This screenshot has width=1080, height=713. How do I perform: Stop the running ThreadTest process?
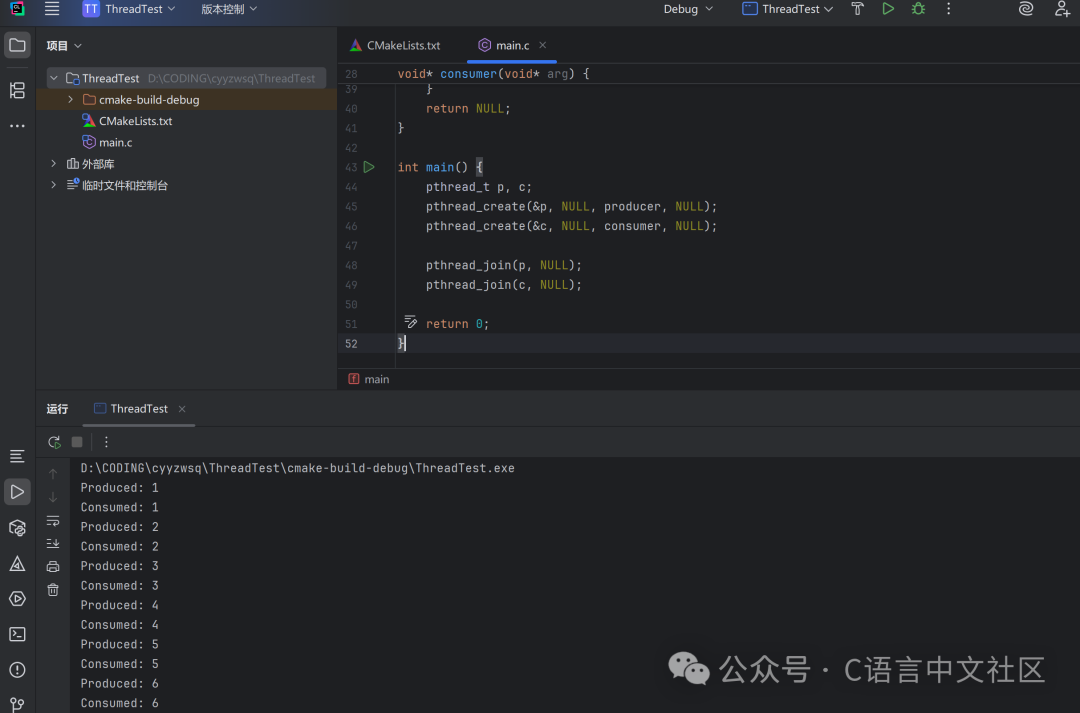77,442
